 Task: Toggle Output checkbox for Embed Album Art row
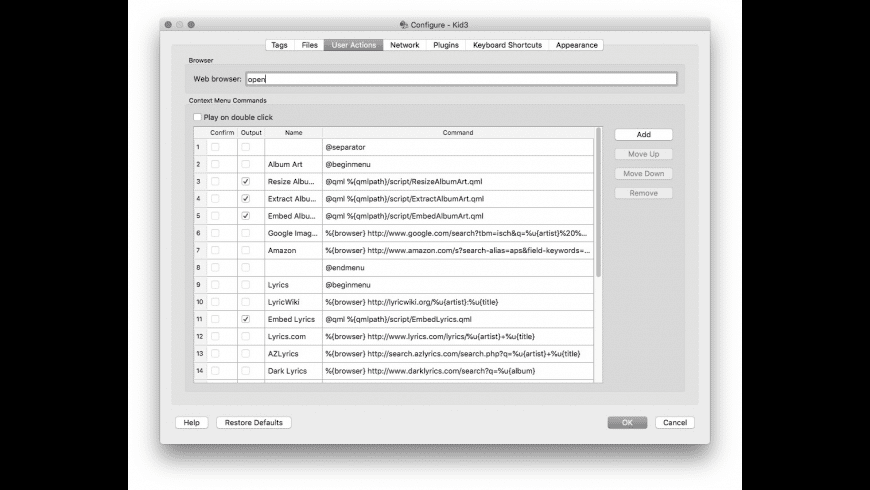(245, 216)
